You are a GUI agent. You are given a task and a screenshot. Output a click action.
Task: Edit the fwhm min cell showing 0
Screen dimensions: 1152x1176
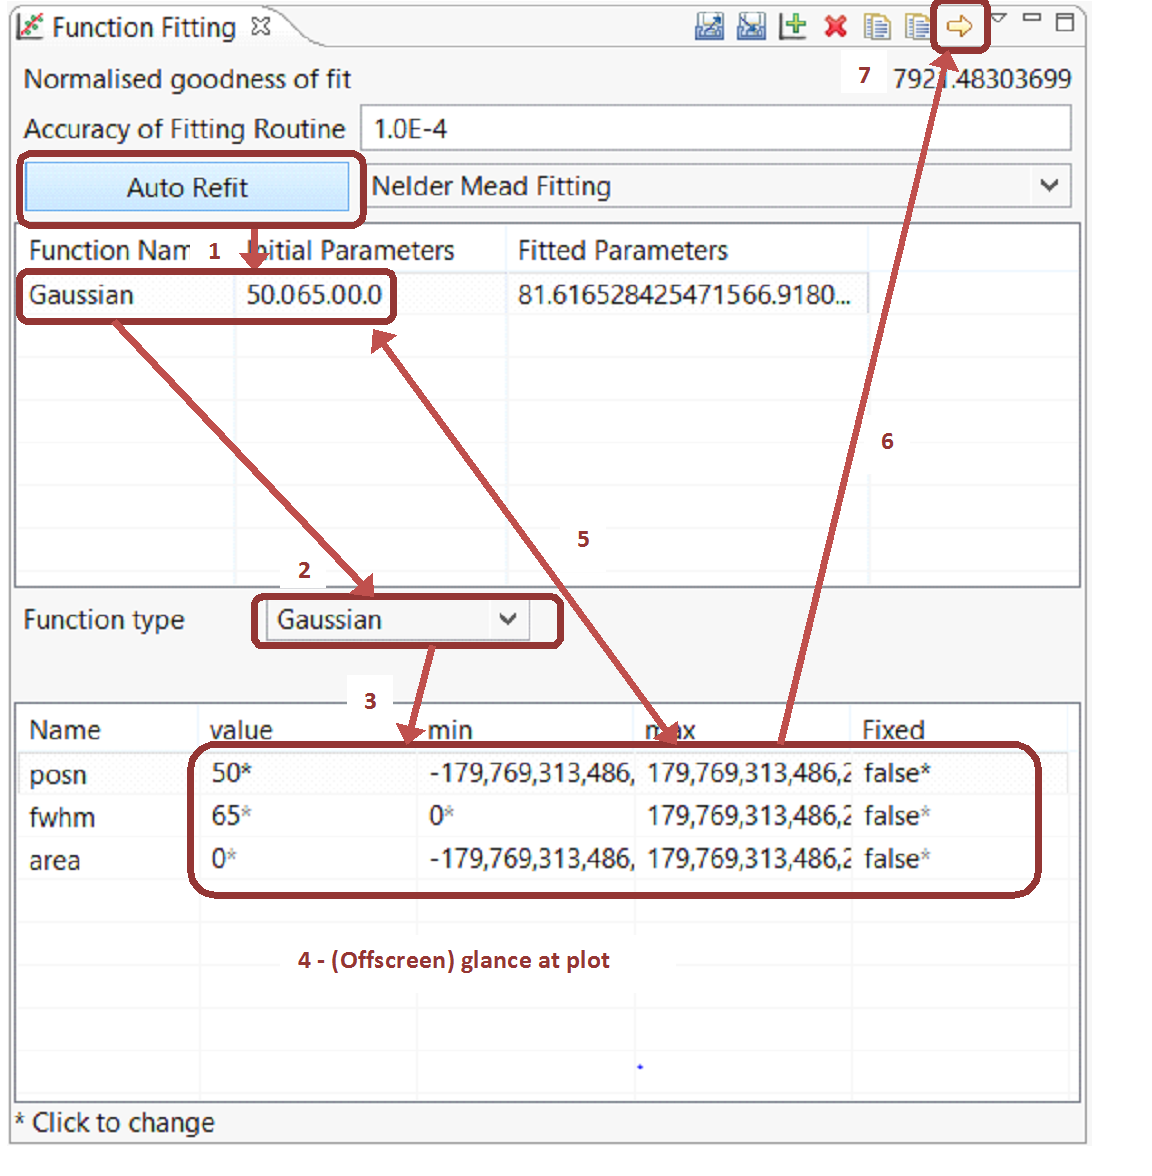coord(441,816)
